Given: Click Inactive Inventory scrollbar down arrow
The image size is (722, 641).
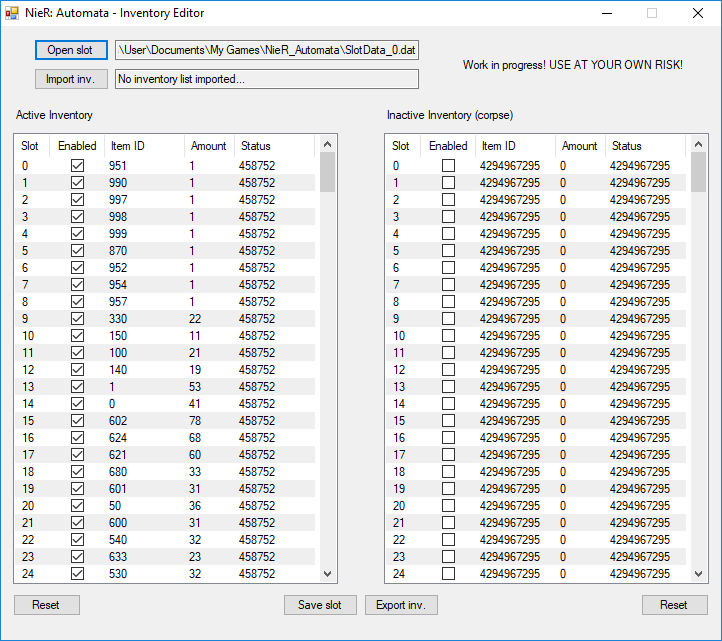Looking at the screenshot, I should (x=699, y=574).
